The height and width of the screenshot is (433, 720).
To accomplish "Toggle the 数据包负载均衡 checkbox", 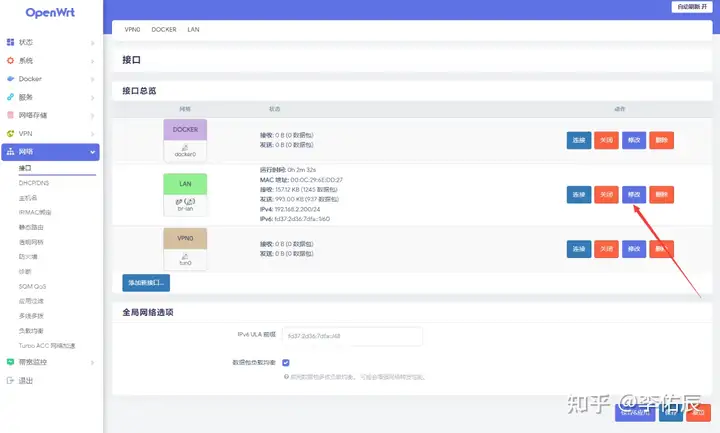I will 286,363.
